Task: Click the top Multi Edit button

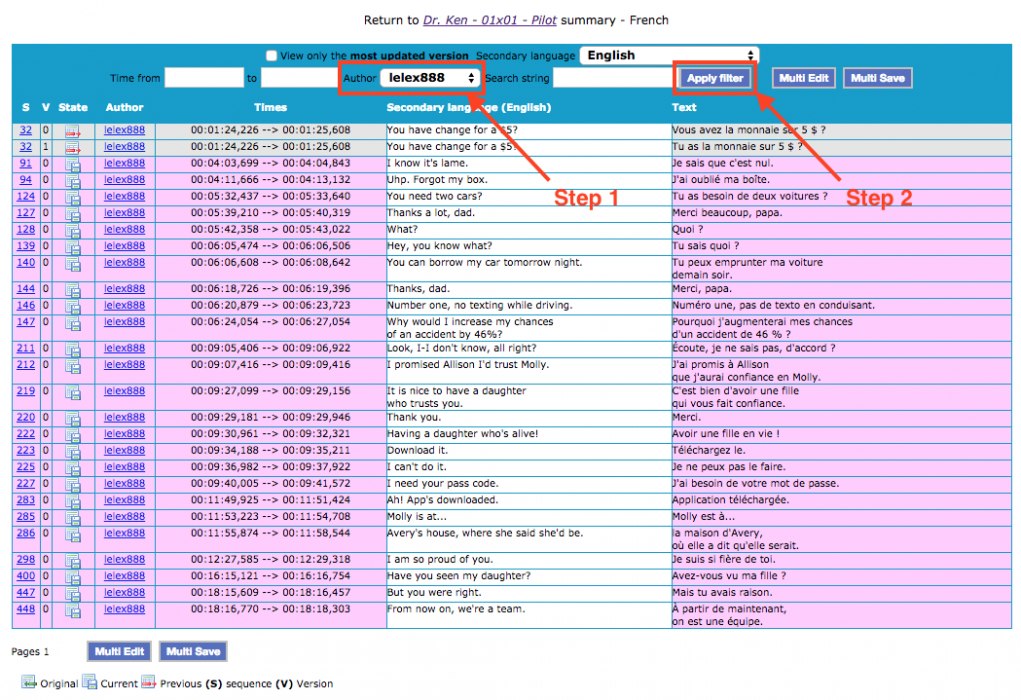Action: (x=803, y=78)
